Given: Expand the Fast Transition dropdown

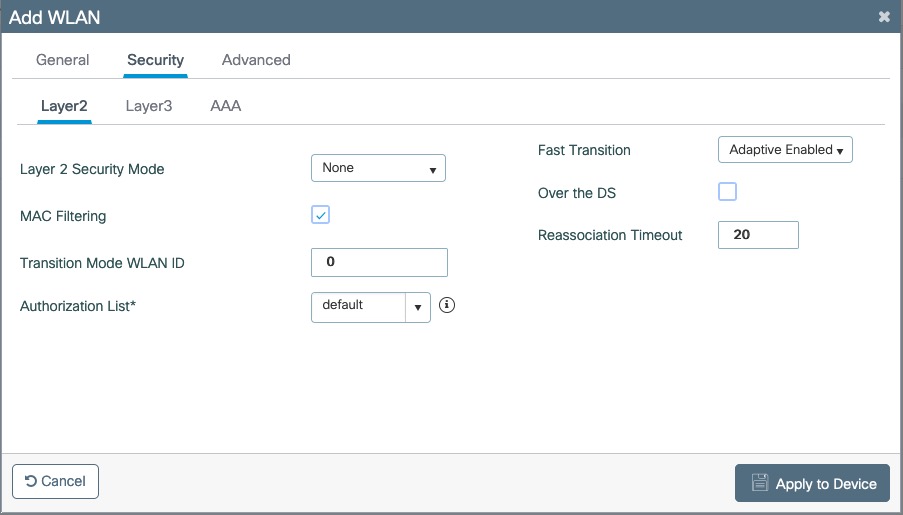Looking at the screenshot, I should pyautogui.click(x=785, y=150).
